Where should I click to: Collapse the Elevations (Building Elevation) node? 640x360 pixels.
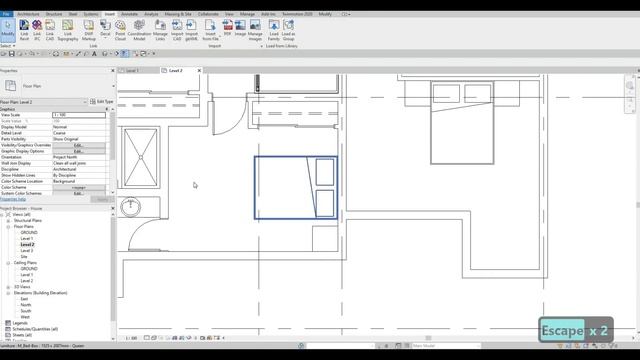8,293
